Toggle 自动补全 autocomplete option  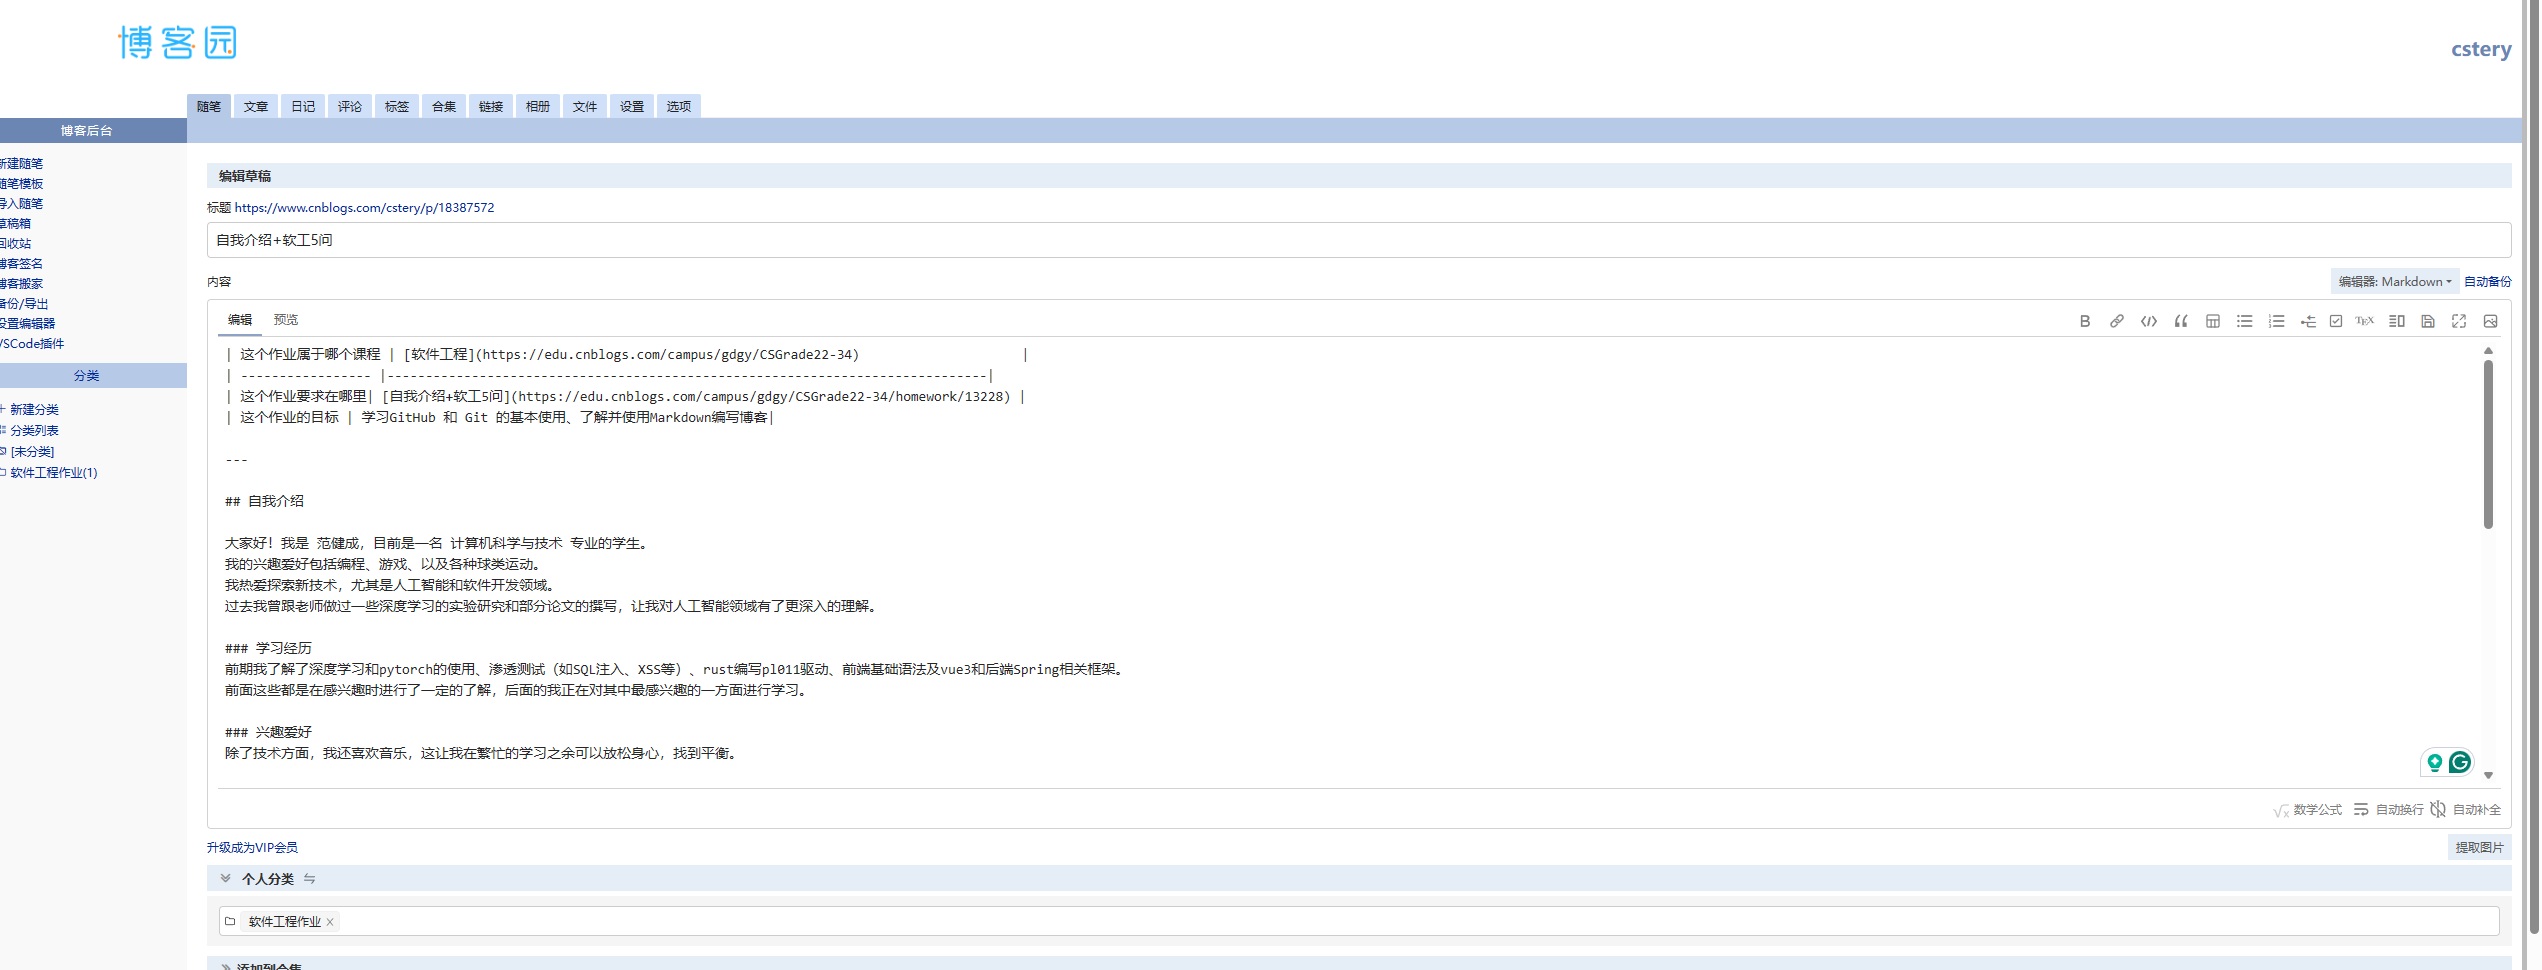coord(2465,809)
